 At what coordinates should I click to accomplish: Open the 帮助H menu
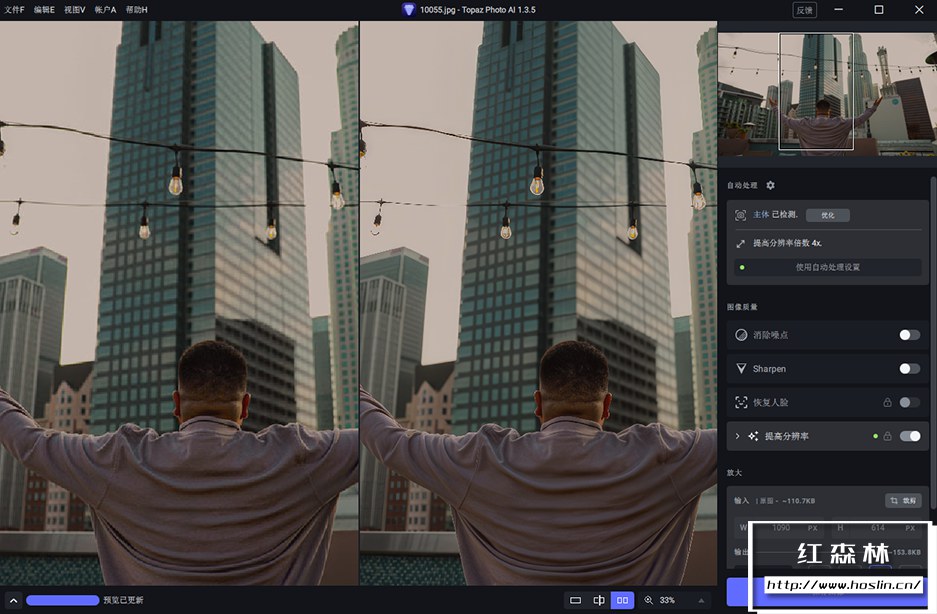pyautogui.click(x=136, y=10)
